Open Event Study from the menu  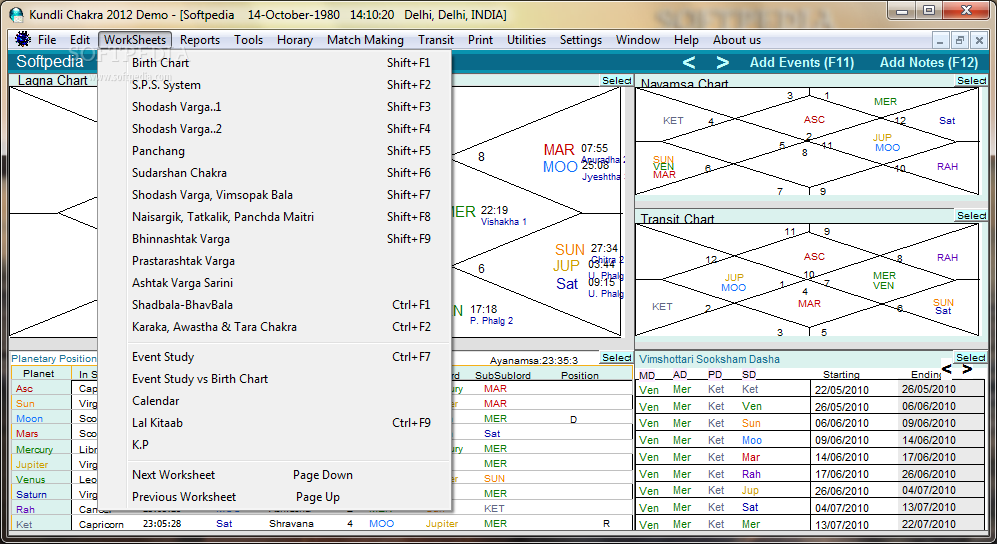[275, 357]
